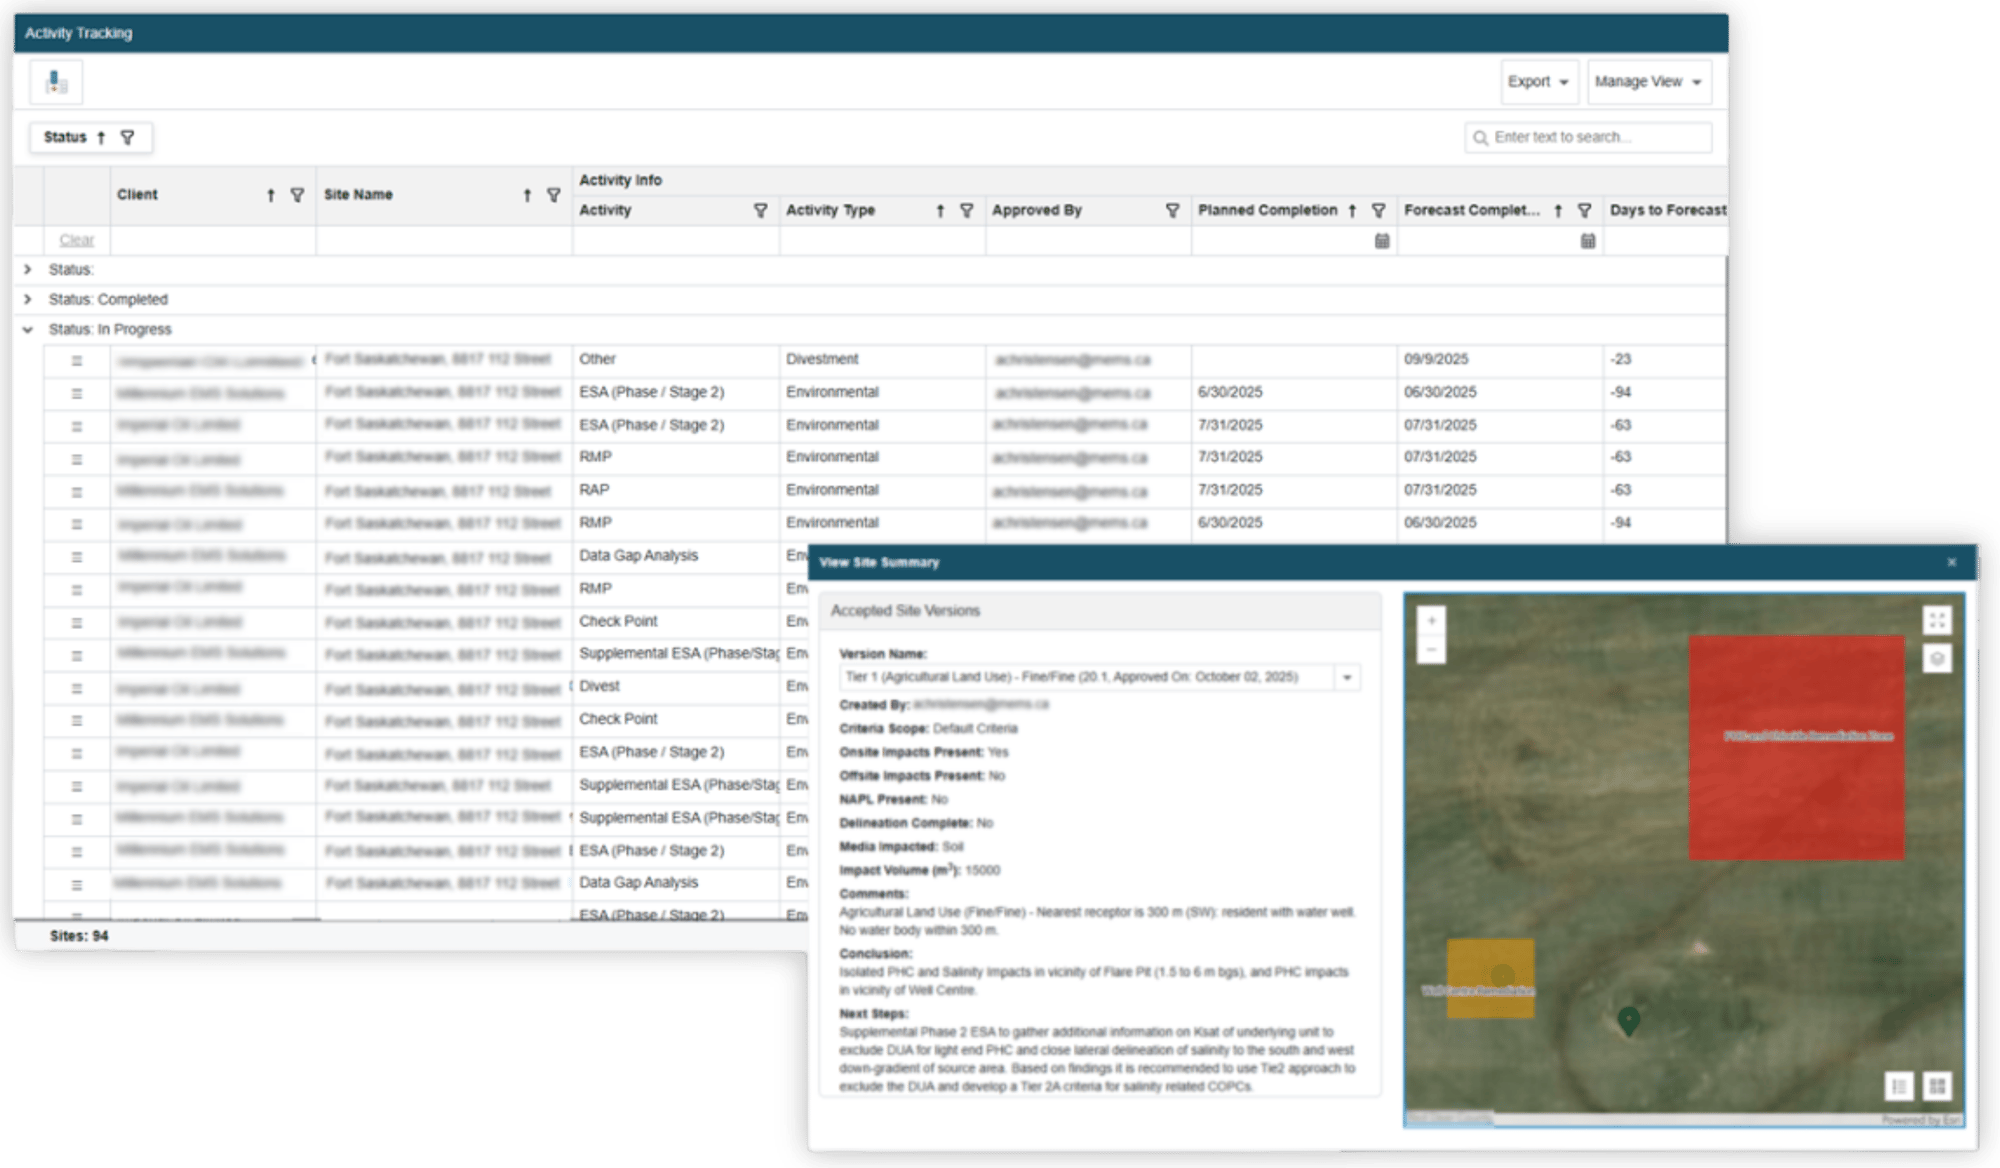2000x1168 pixels.
Task: Toggle the sort arrow in the Status chip
Action: (x=101, y=137)
